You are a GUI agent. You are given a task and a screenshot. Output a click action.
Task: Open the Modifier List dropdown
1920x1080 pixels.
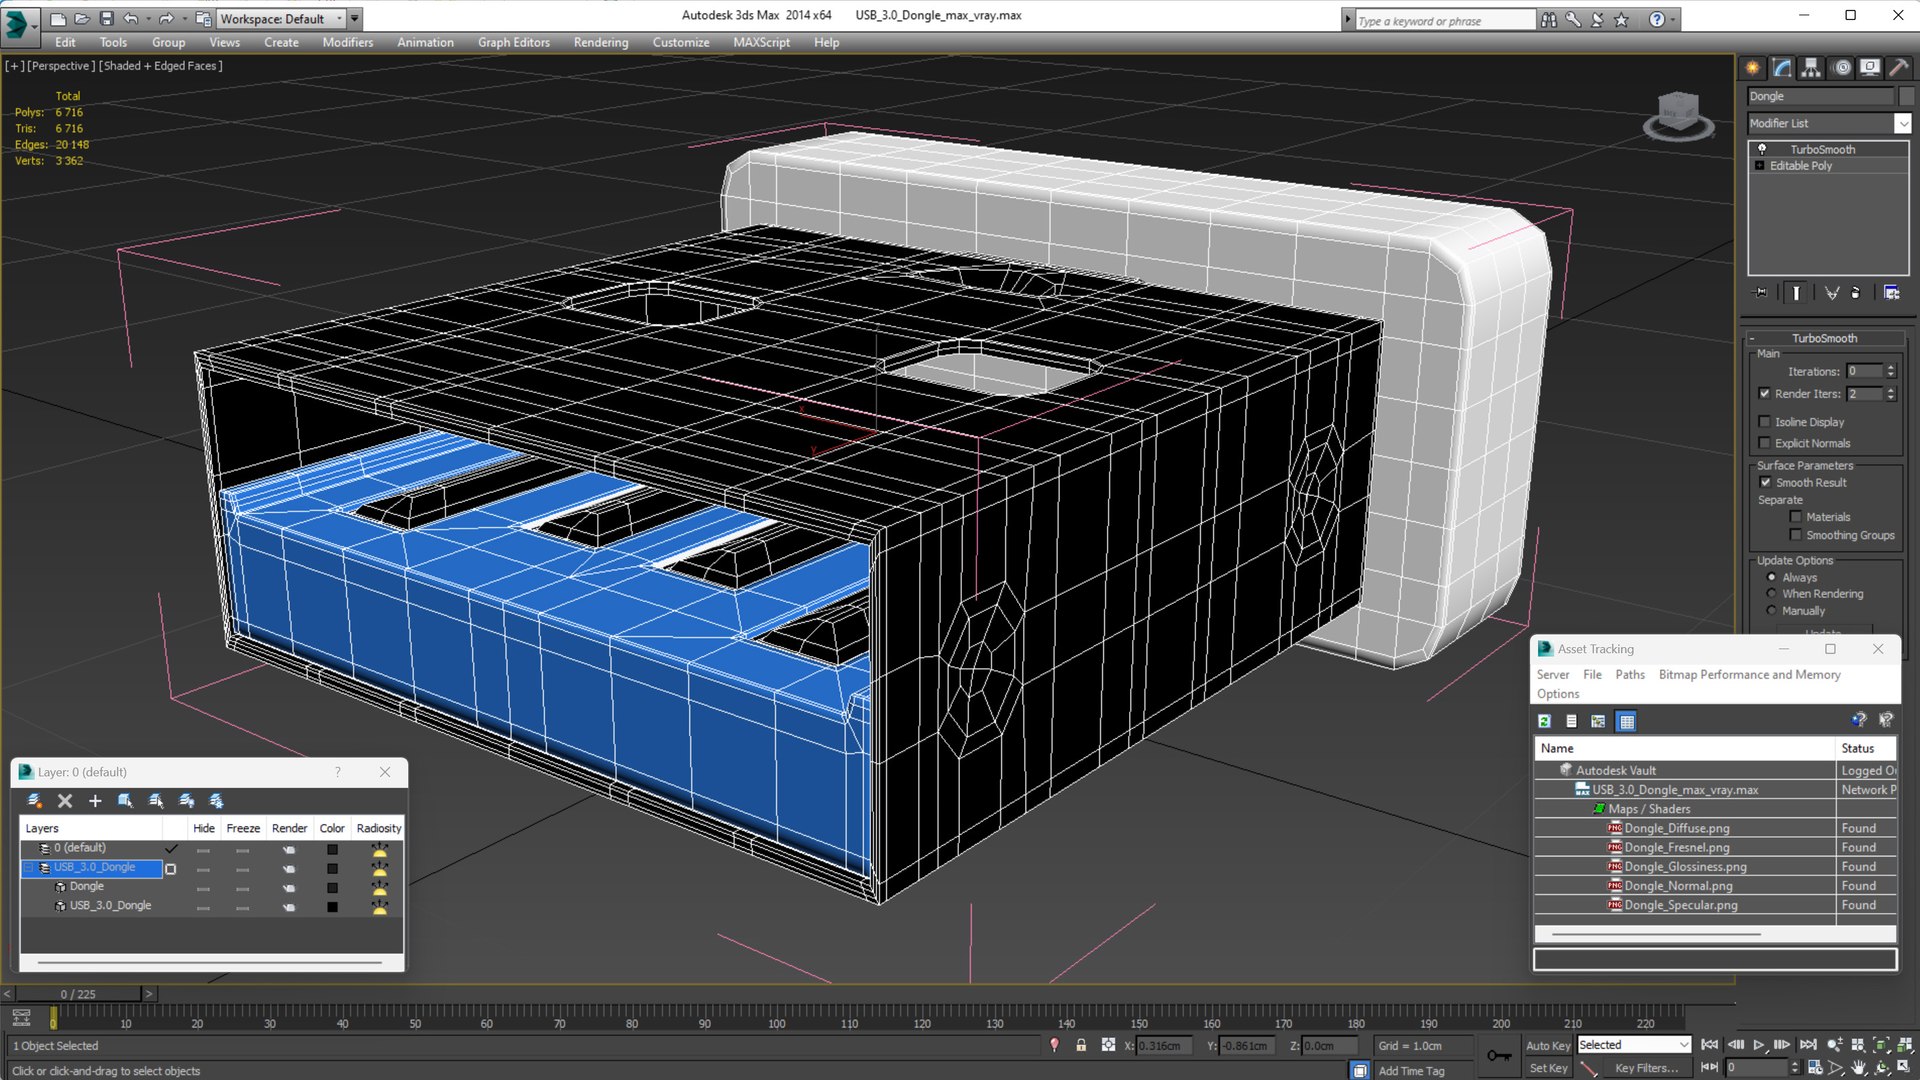click(1902, 124)
